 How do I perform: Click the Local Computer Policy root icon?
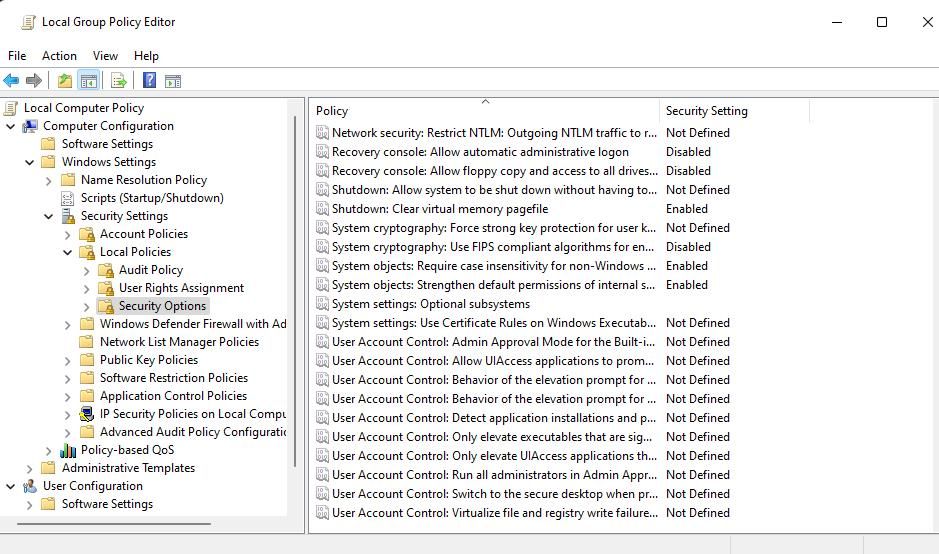coord(11,108)
